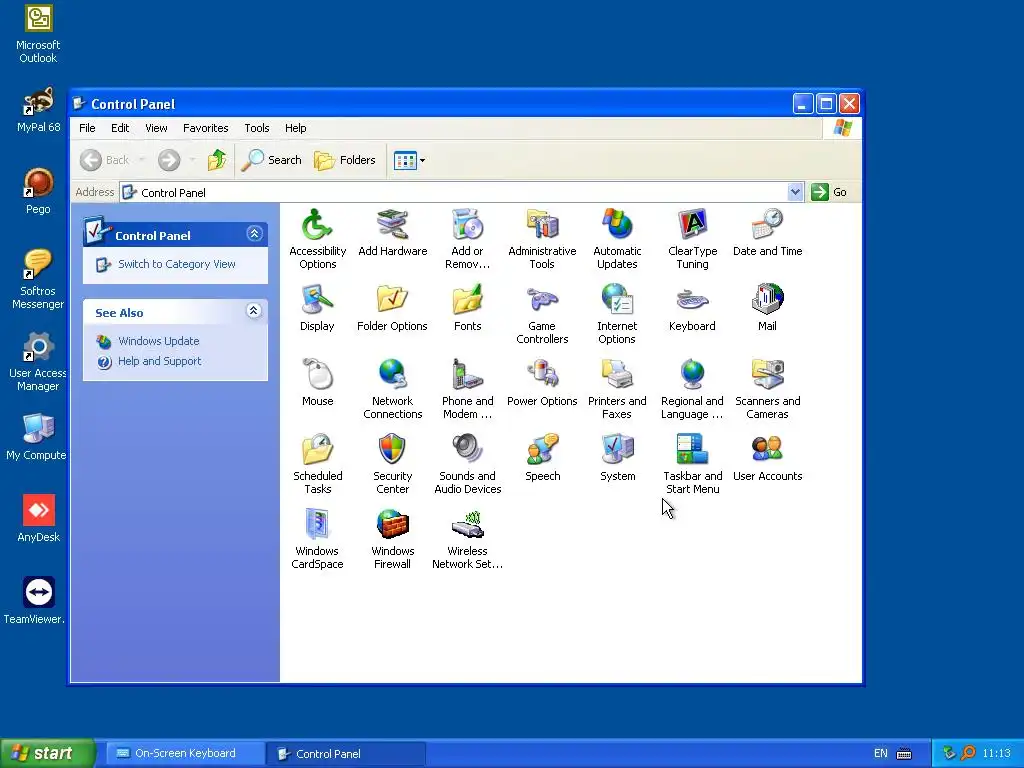This screenshot has width=1024, height=768.
Task: Open the Help menu
Action: point(295,128)
